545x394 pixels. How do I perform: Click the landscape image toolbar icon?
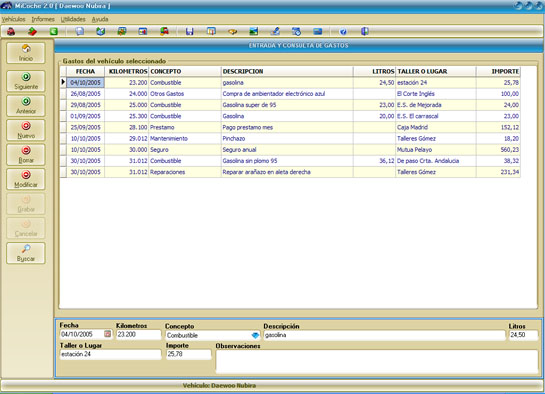click(x=253, y=32)
